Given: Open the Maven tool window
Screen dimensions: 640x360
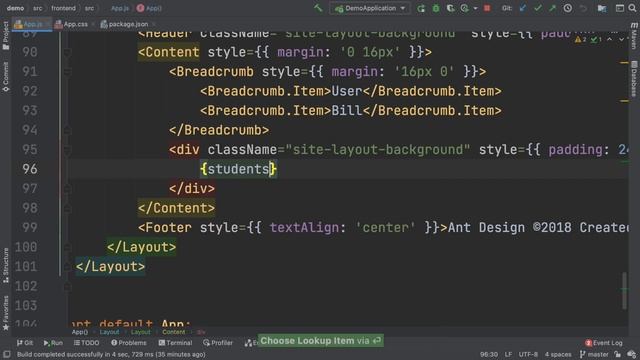Looking at the screenshot, I should tap(634, 36).
